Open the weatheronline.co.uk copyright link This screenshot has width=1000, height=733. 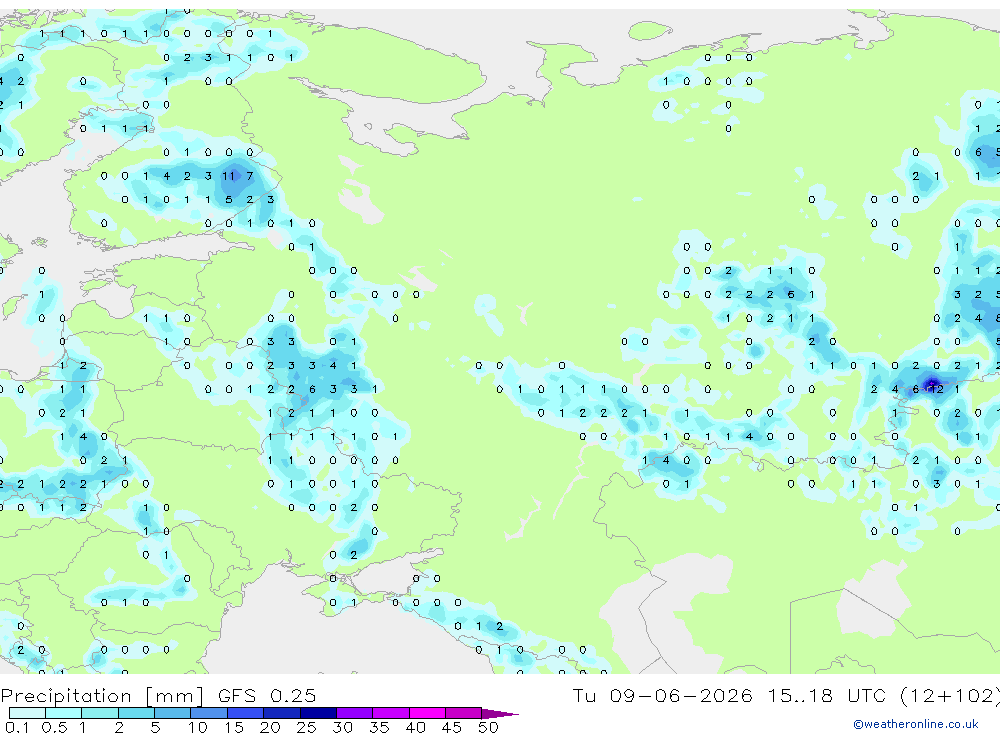pyautogui.click(x=916, y=724)
